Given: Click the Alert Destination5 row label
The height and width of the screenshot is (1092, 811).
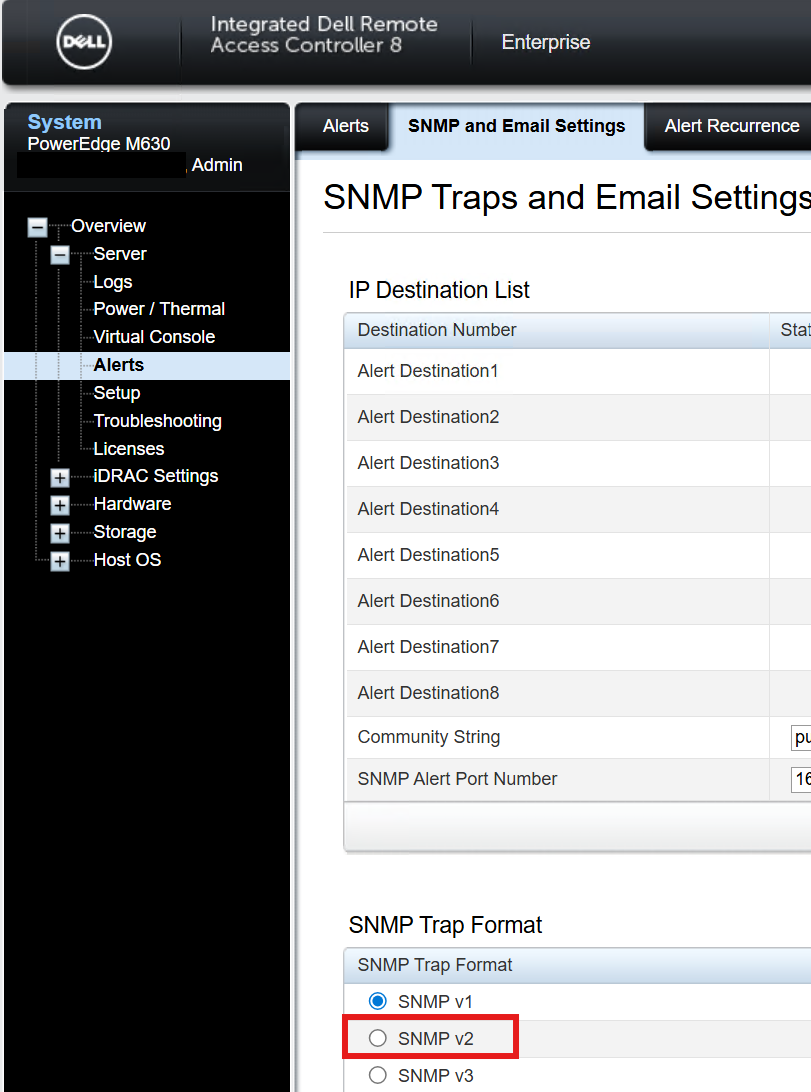Looking at the screenshot, I should pos(428,555).
